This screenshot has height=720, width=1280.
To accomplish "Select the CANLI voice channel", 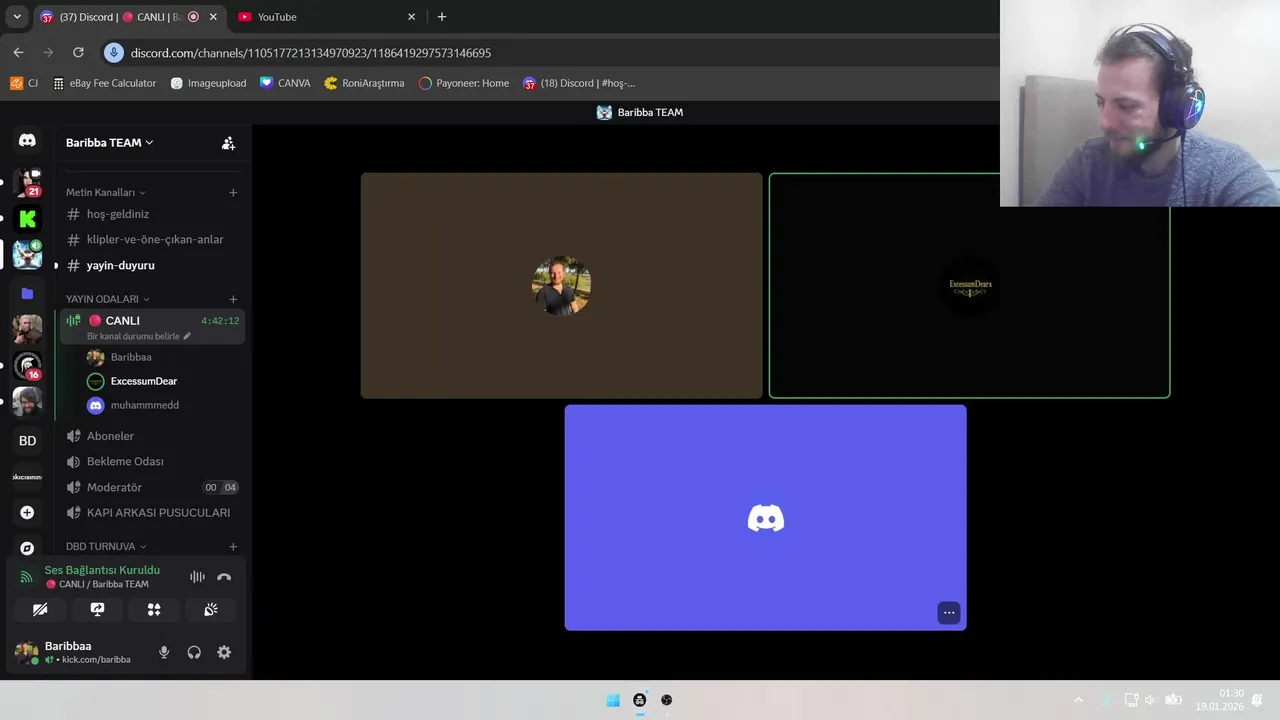I will pyautogui.click(x=151, y=327).
